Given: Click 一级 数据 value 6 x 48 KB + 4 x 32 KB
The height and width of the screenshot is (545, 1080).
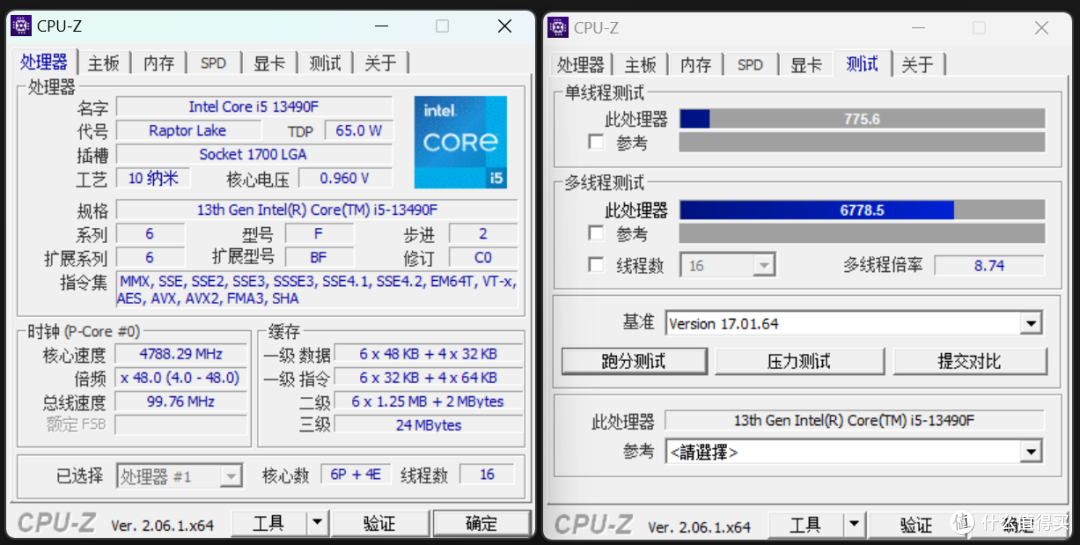Looking at the screenshot, I should coord(428,354).
